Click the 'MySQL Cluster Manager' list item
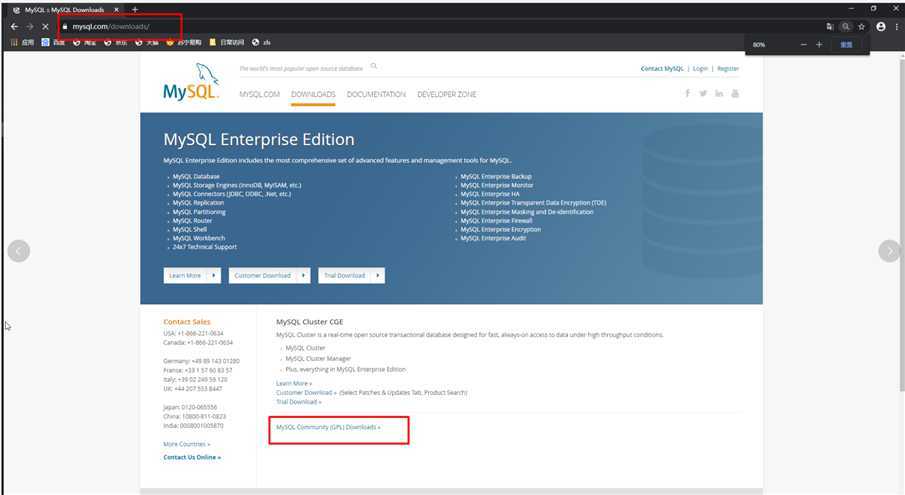905x495 pixels. click(x=318, y=359)
